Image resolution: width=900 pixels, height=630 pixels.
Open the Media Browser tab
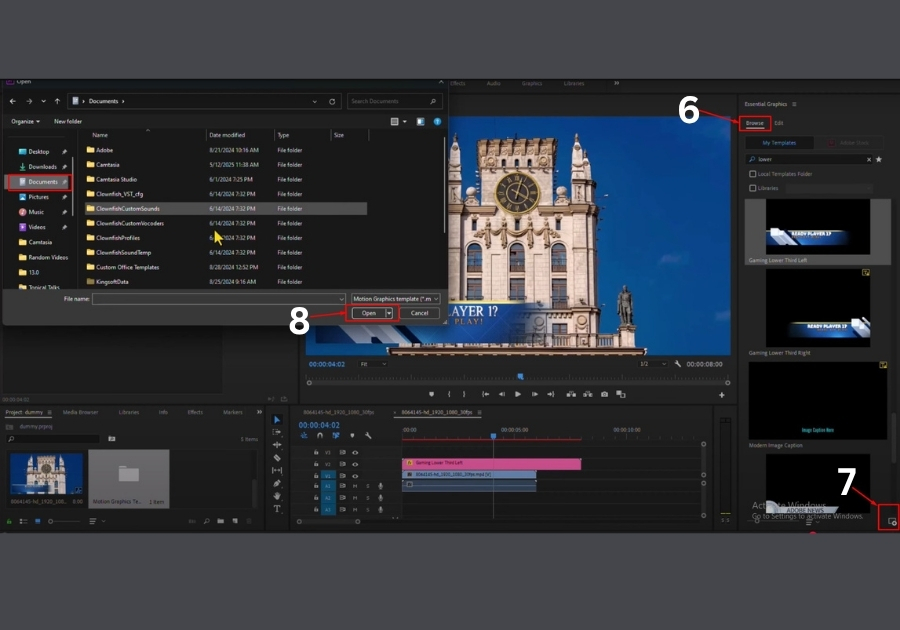click(80, 412)
